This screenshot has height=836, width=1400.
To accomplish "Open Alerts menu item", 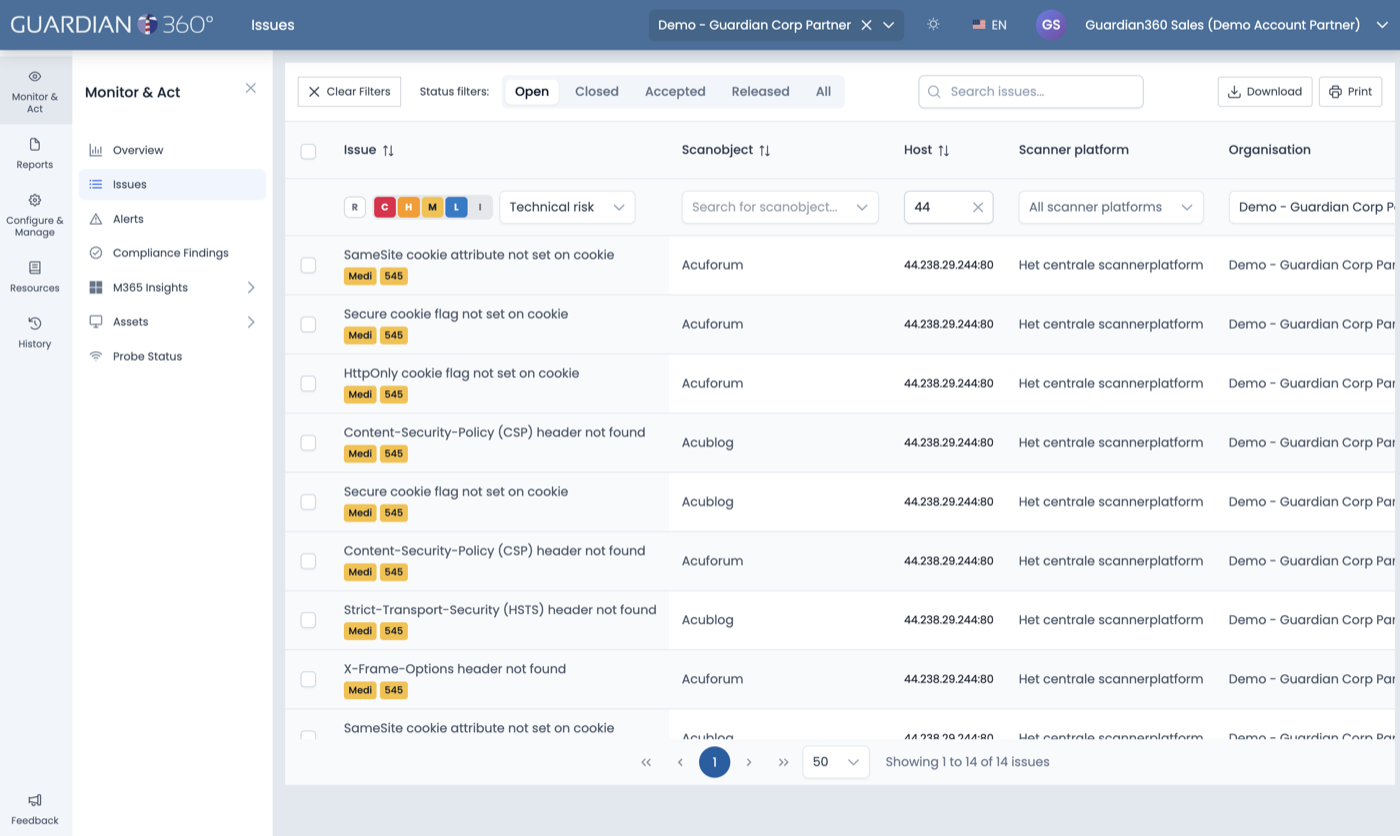I will (x=172, y=219).
